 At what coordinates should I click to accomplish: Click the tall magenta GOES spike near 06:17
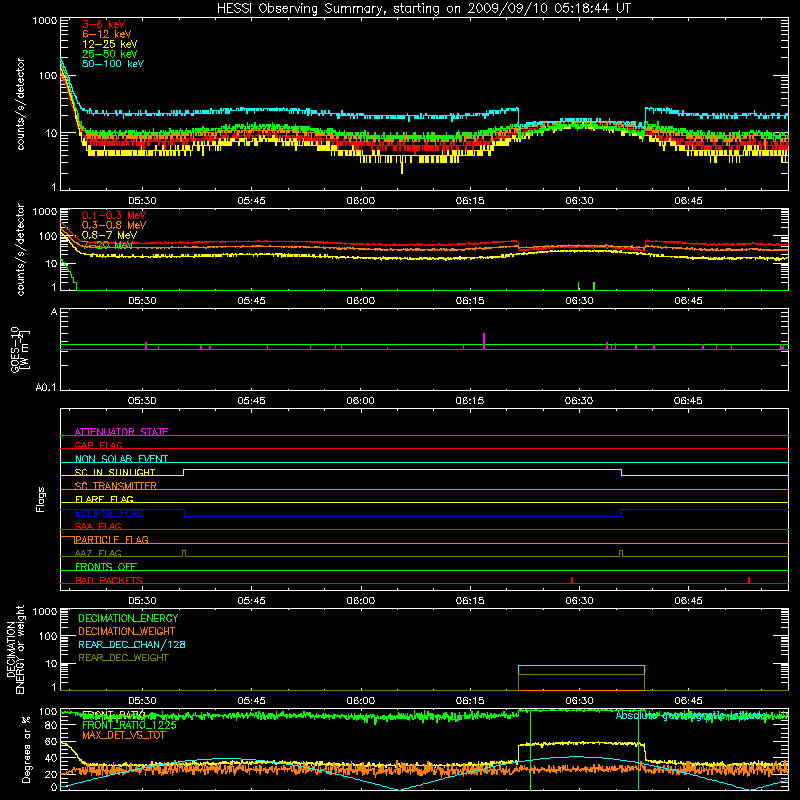coord(484,341)
